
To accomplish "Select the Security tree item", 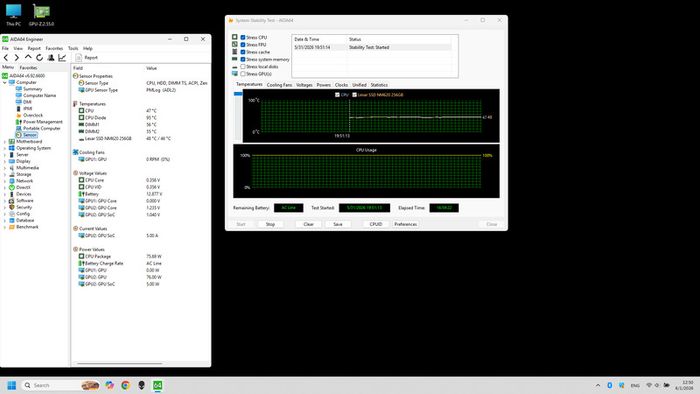I will point(24,207).
